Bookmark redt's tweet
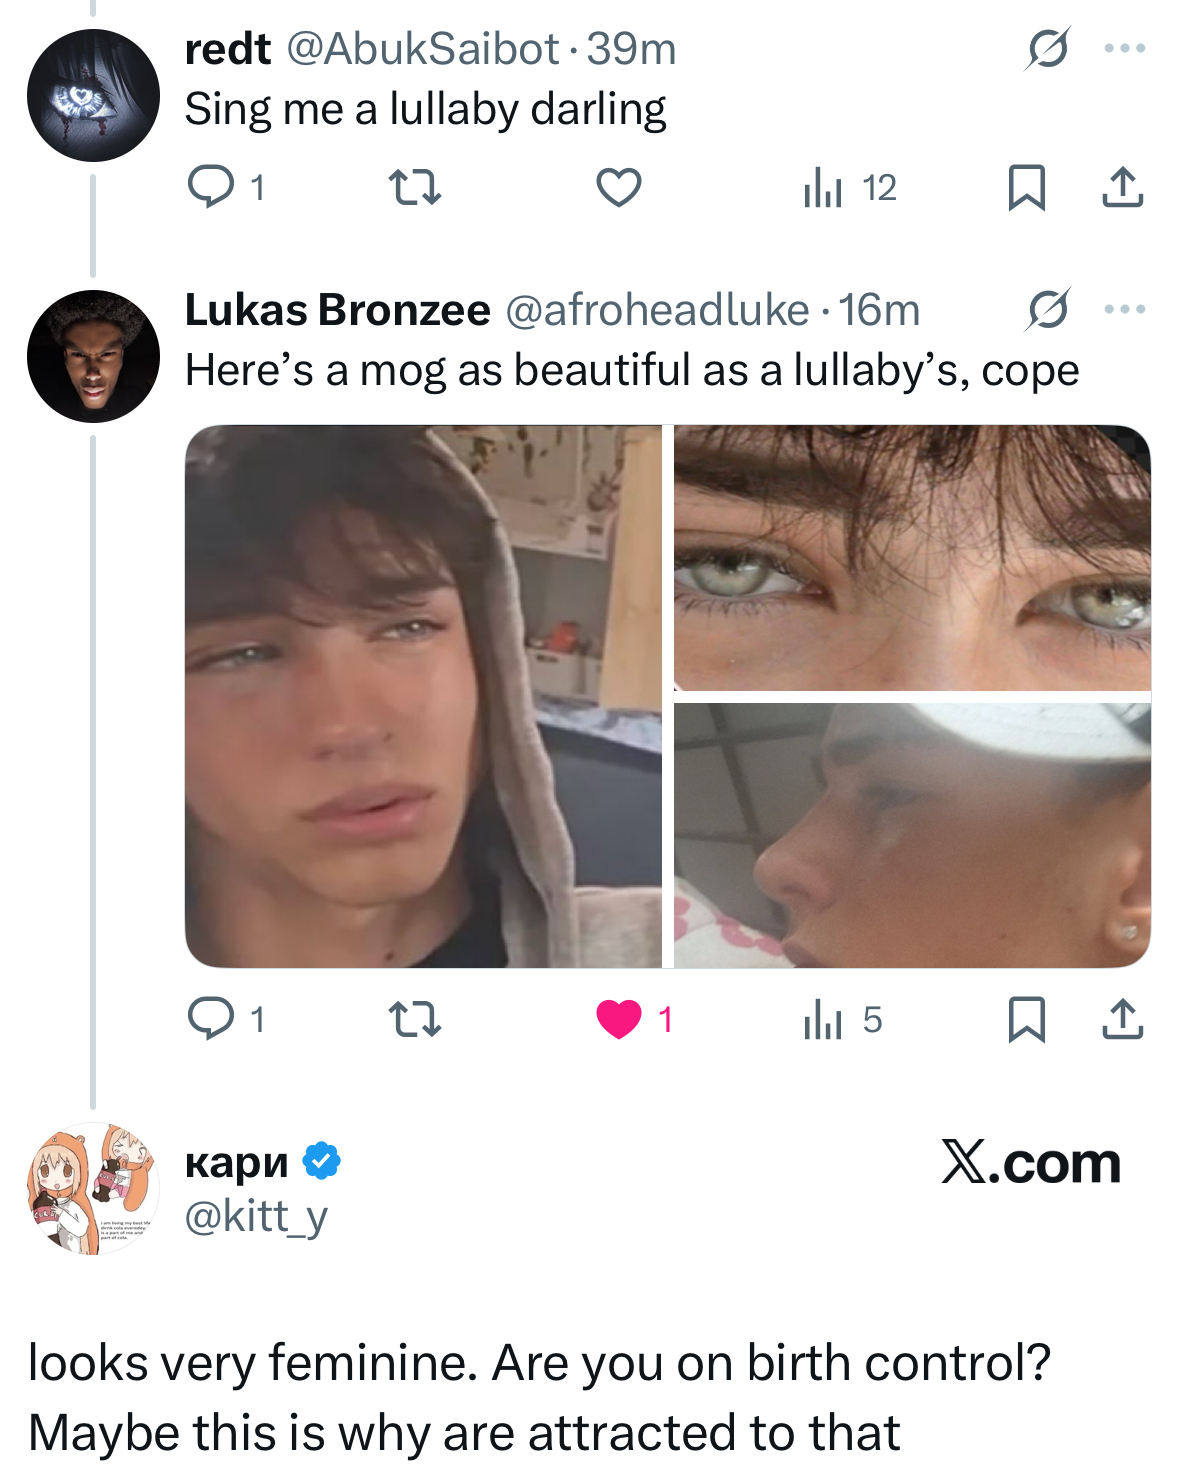 (x=1026, y=187)
